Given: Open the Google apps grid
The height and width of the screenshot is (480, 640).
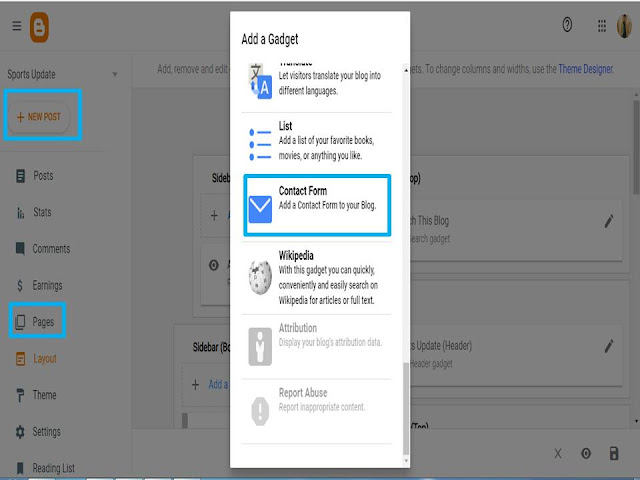Looking at the screenshot, I should click(x=602, y=26).
